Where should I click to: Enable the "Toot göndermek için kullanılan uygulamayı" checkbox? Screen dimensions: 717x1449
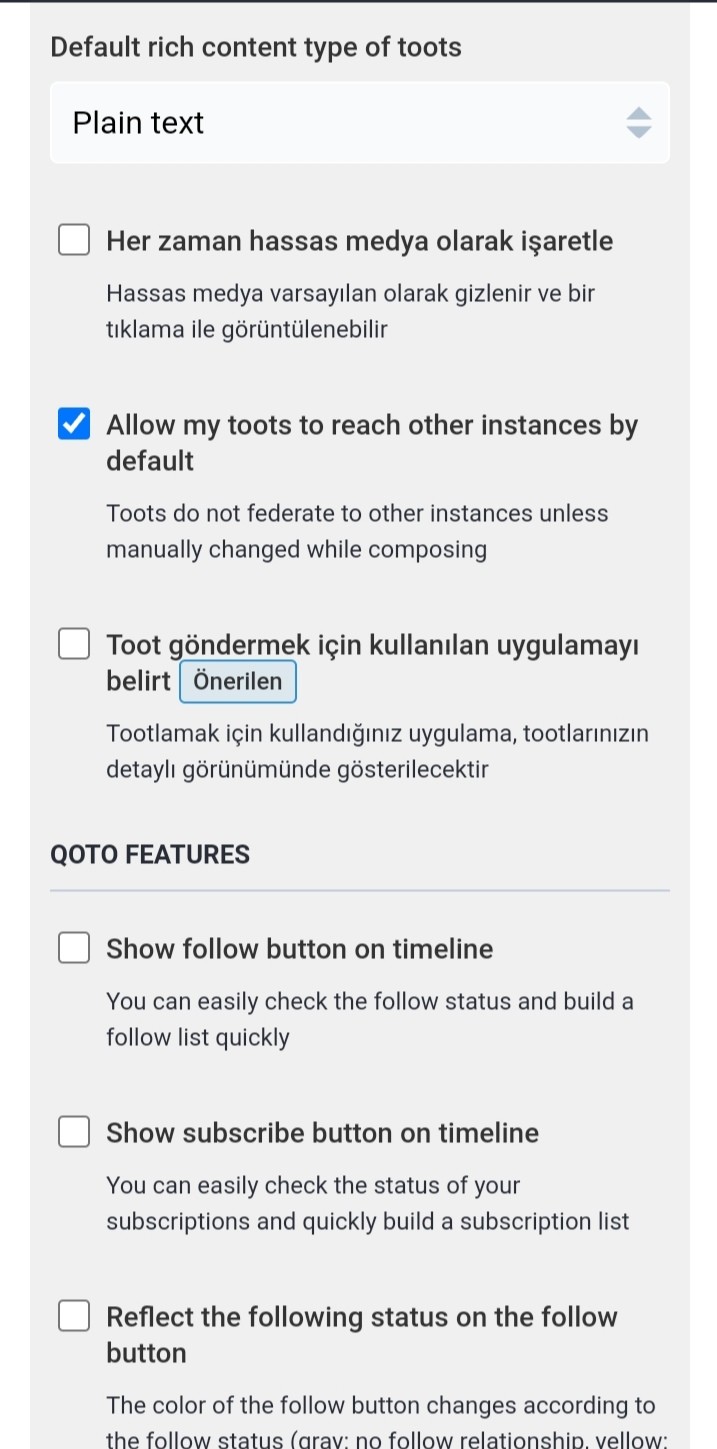click(x=74, y=645)
